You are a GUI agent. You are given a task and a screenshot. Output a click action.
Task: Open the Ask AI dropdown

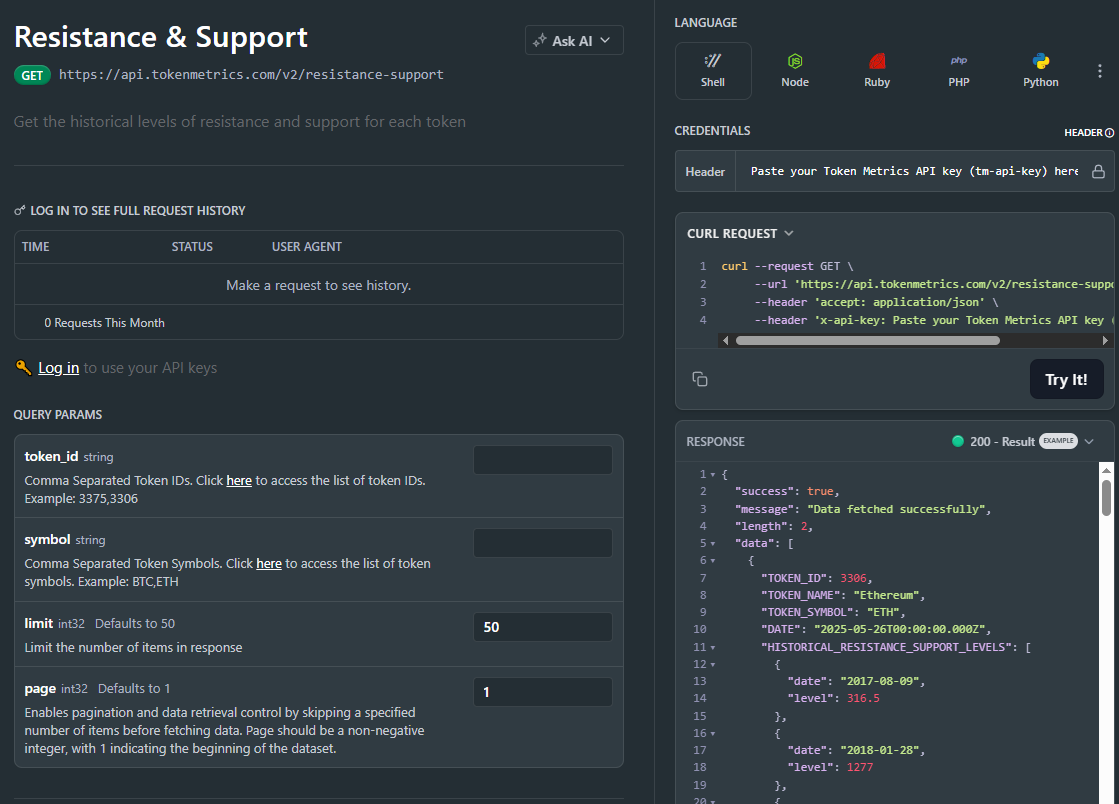574,40
